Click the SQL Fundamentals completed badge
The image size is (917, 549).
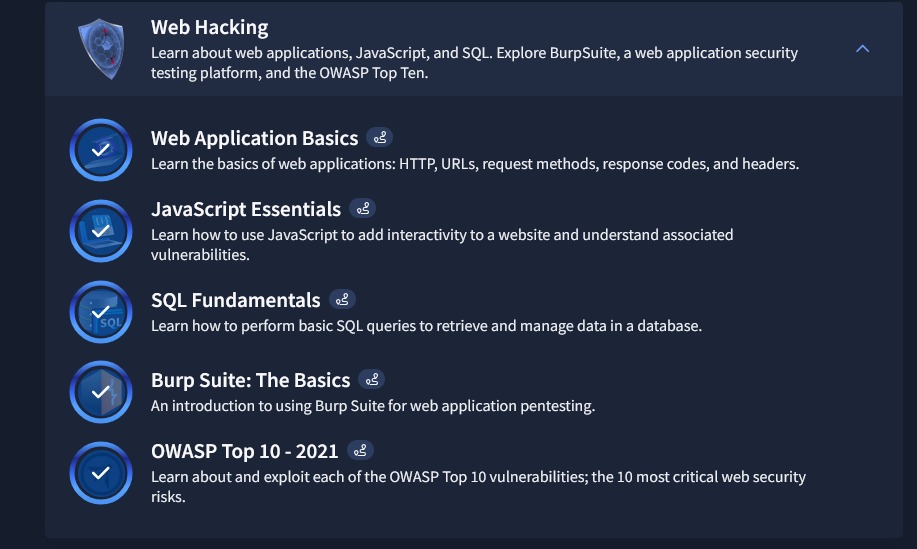click(101, 312)
